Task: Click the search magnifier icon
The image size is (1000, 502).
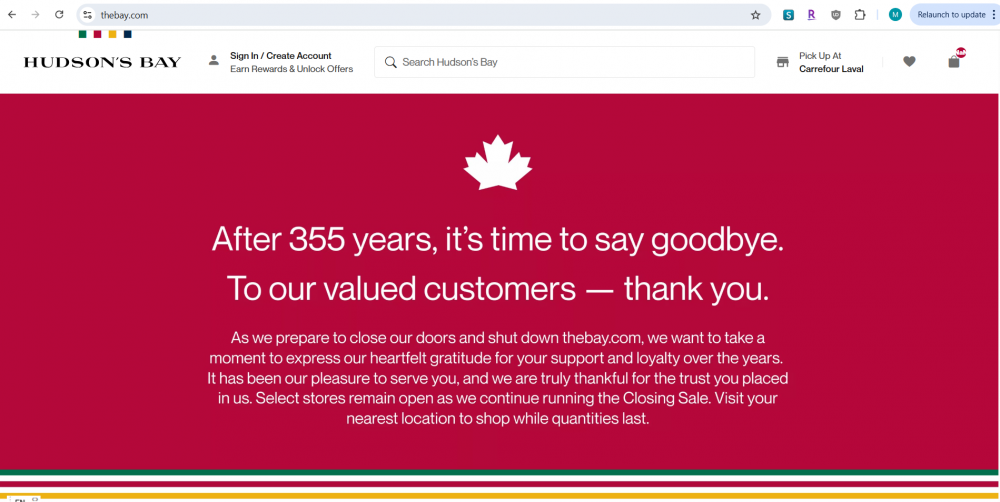Action: 390,62
